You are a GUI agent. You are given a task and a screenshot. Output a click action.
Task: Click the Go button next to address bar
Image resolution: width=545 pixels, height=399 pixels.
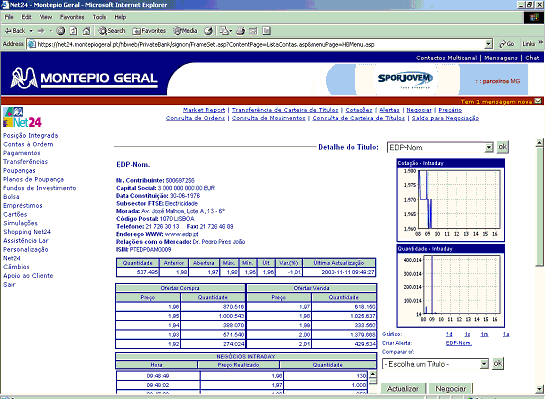pyautogui.click(x=507, y=44)
